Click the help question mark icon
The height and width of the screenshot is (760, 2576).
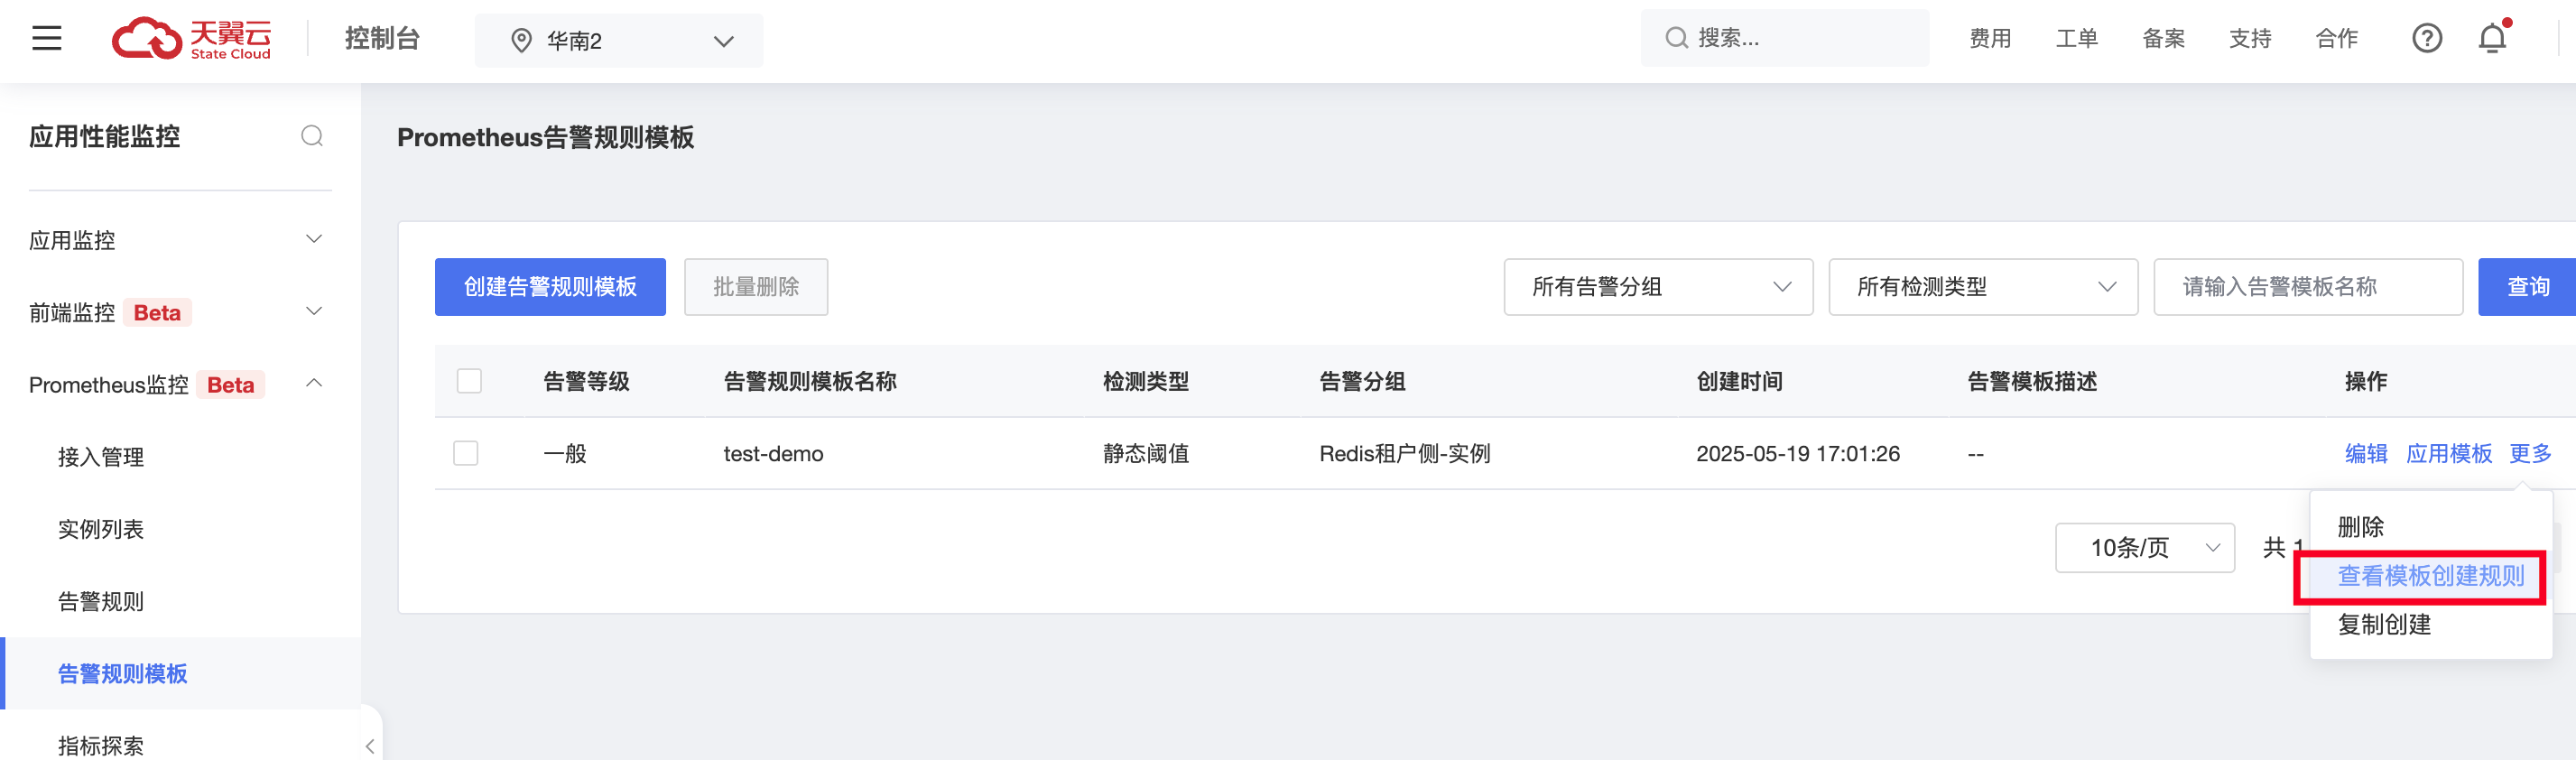[2427, 39]
